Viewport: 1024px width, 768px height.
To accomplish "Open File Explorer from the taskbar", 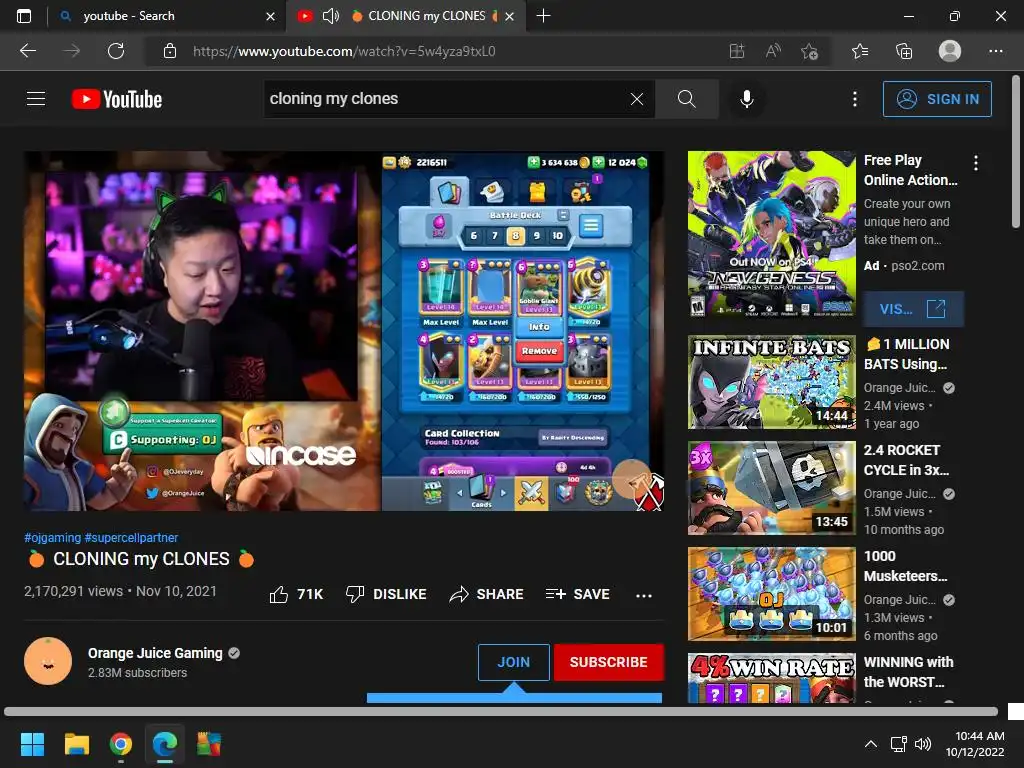I will coord(76,744).
